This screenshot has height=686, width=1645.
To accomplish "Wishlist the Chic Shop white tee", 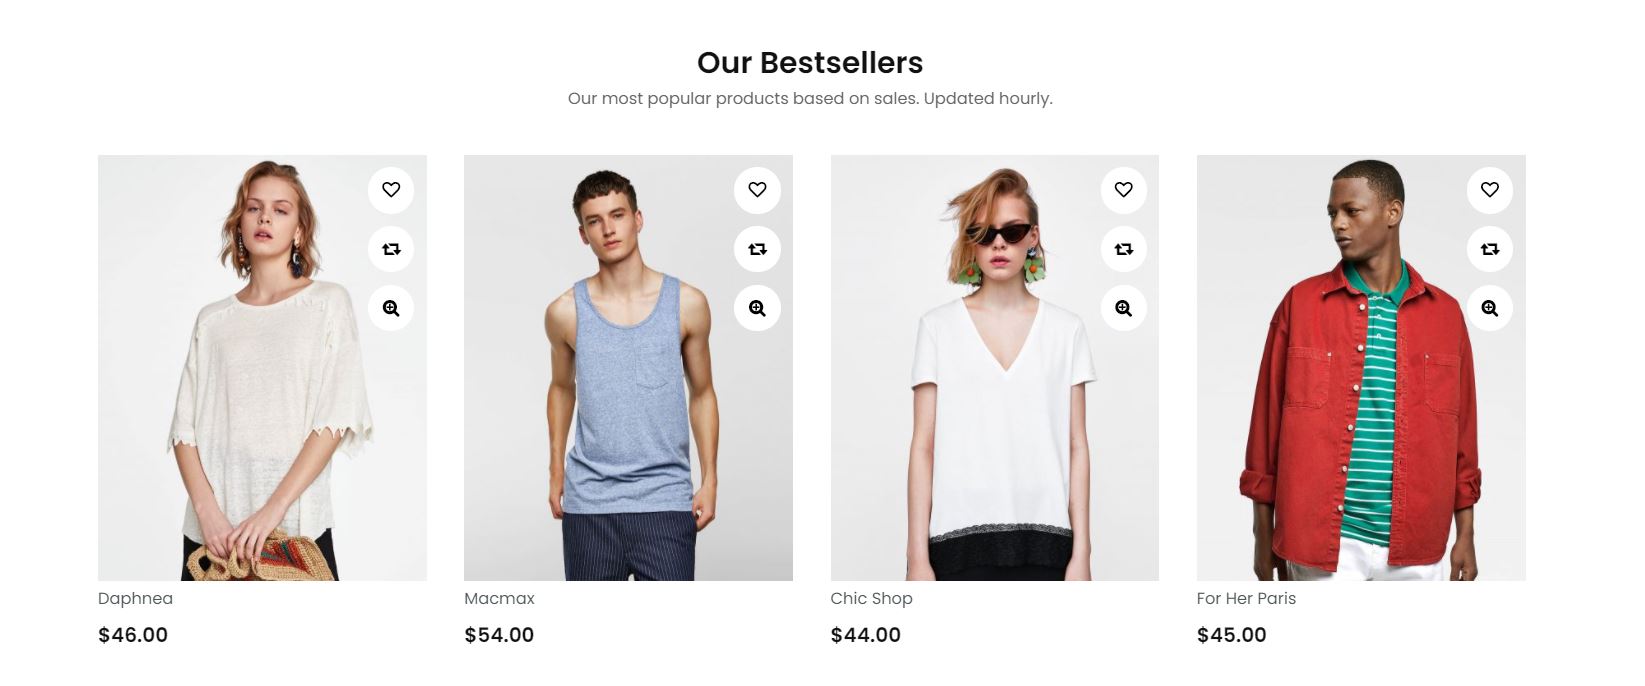I will [x=1124, y=190].
